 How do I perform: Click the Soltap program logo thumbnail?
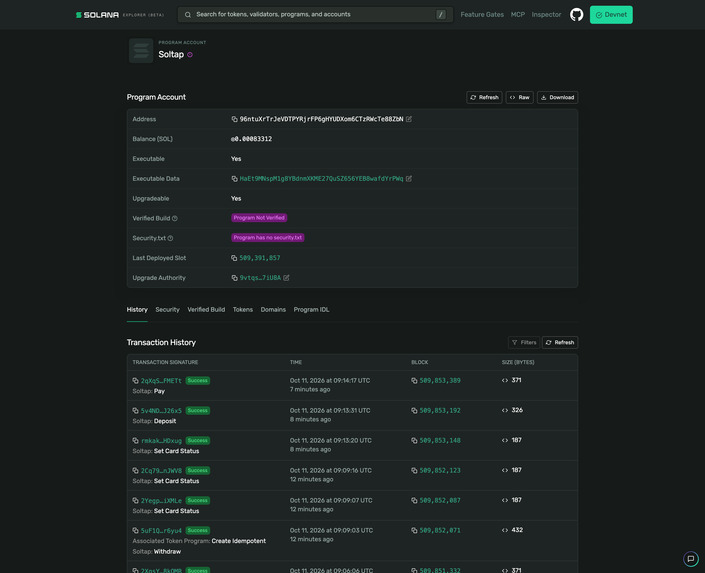pyautogui.click(x=141, y=50)
